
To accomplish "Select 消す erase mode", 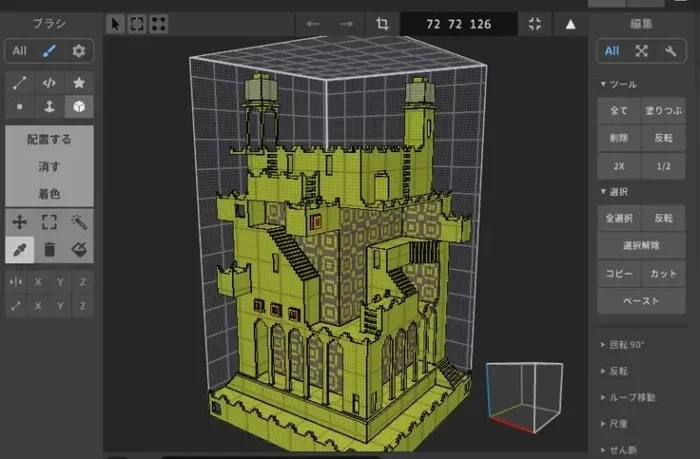I will [x=49, y=167].
